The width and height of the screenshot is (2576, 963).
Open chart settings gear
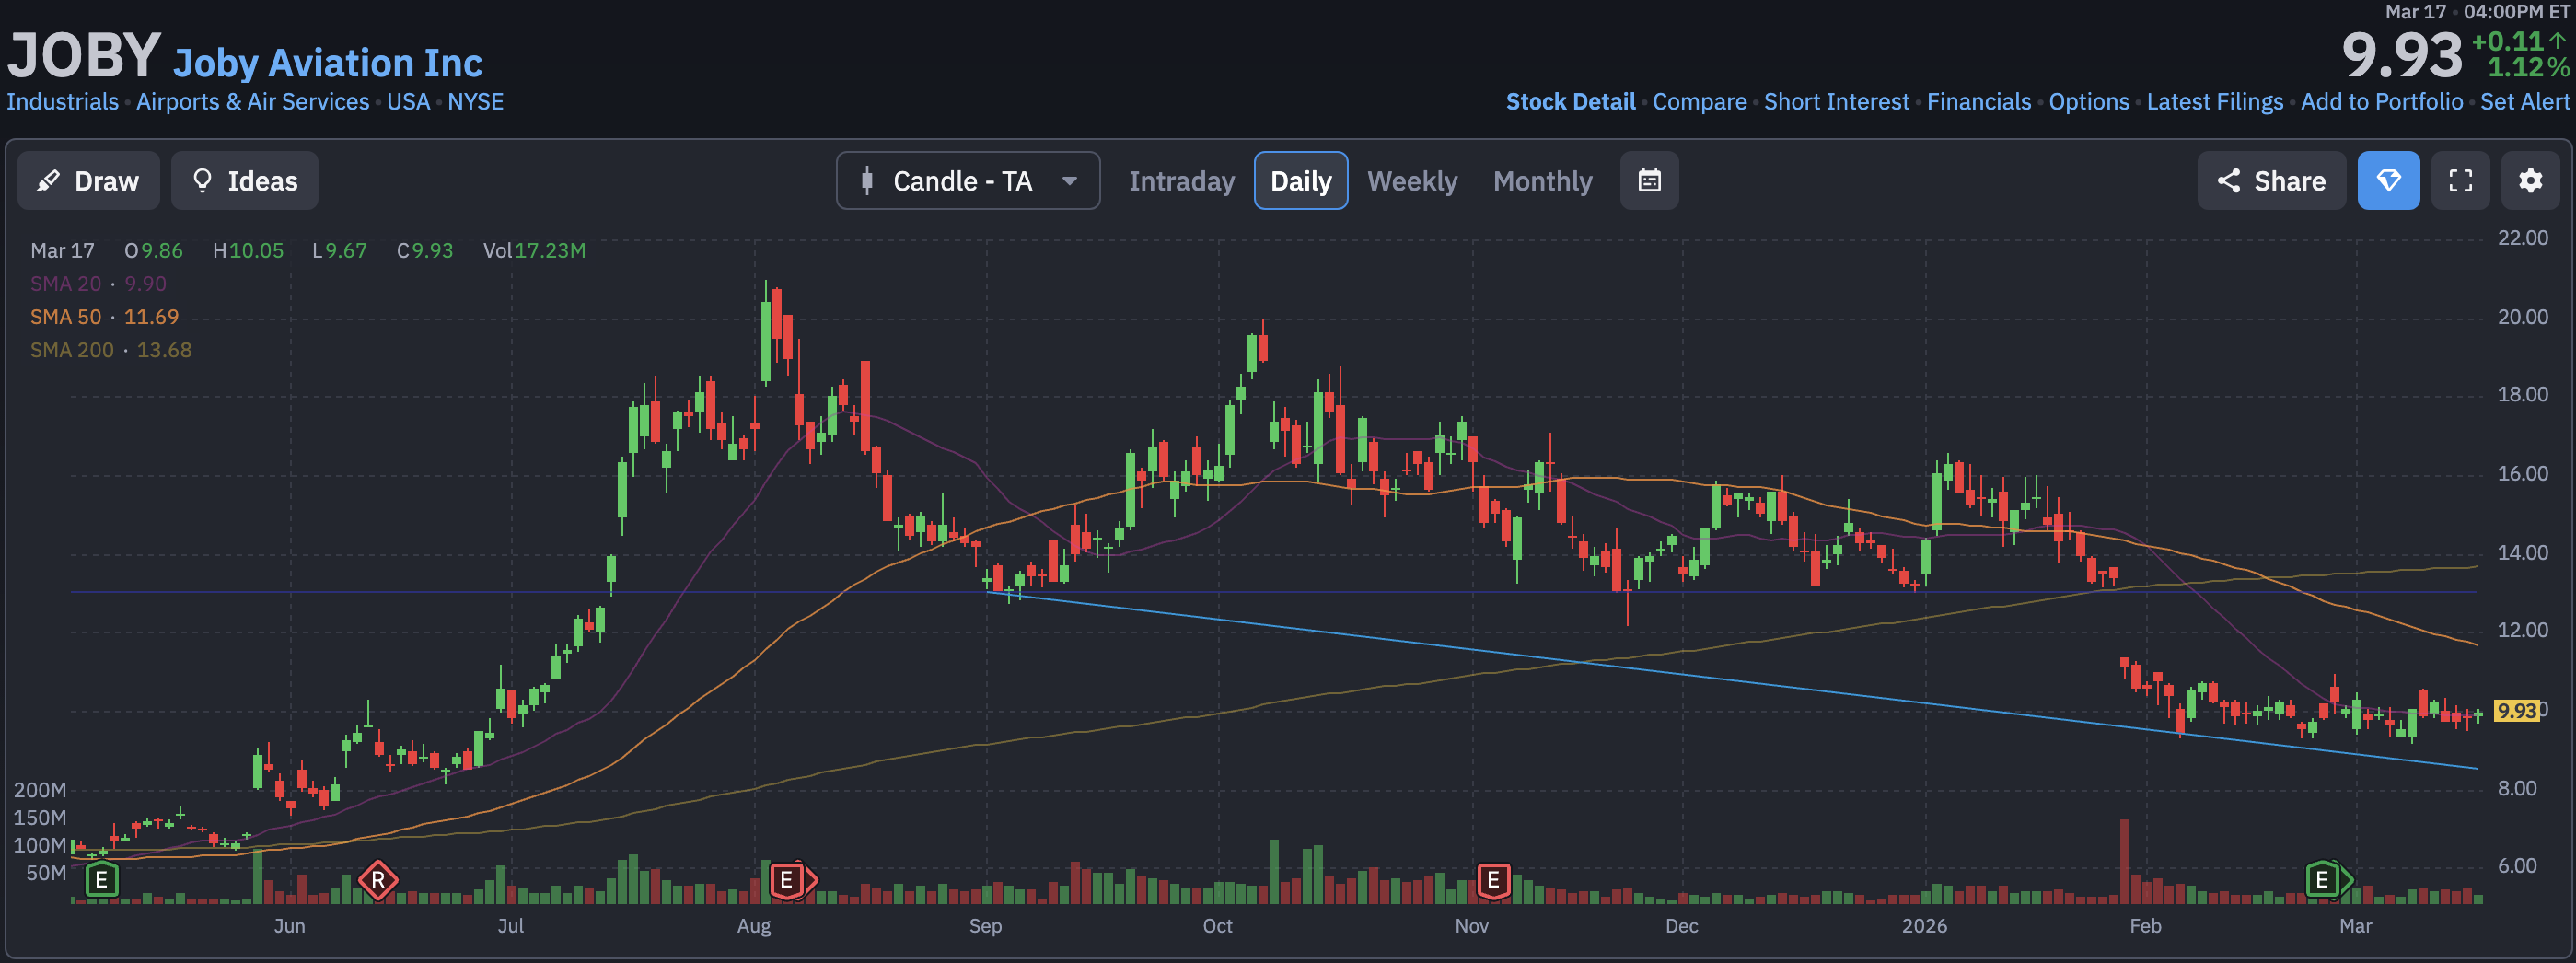click(x=2530, y=181)
